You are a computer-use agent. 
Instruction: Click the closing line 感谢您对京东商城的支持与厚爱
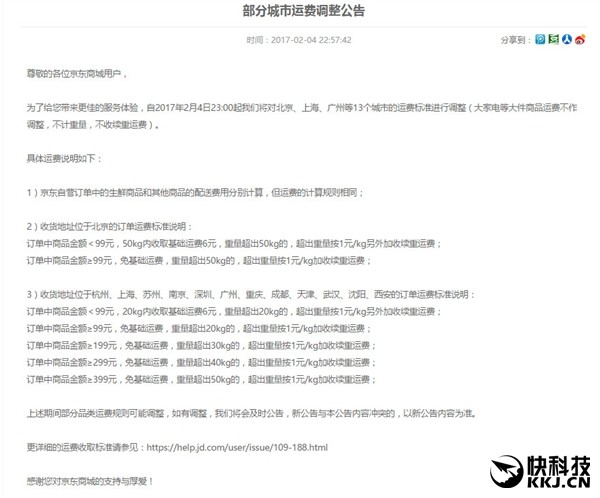(90, 481)
